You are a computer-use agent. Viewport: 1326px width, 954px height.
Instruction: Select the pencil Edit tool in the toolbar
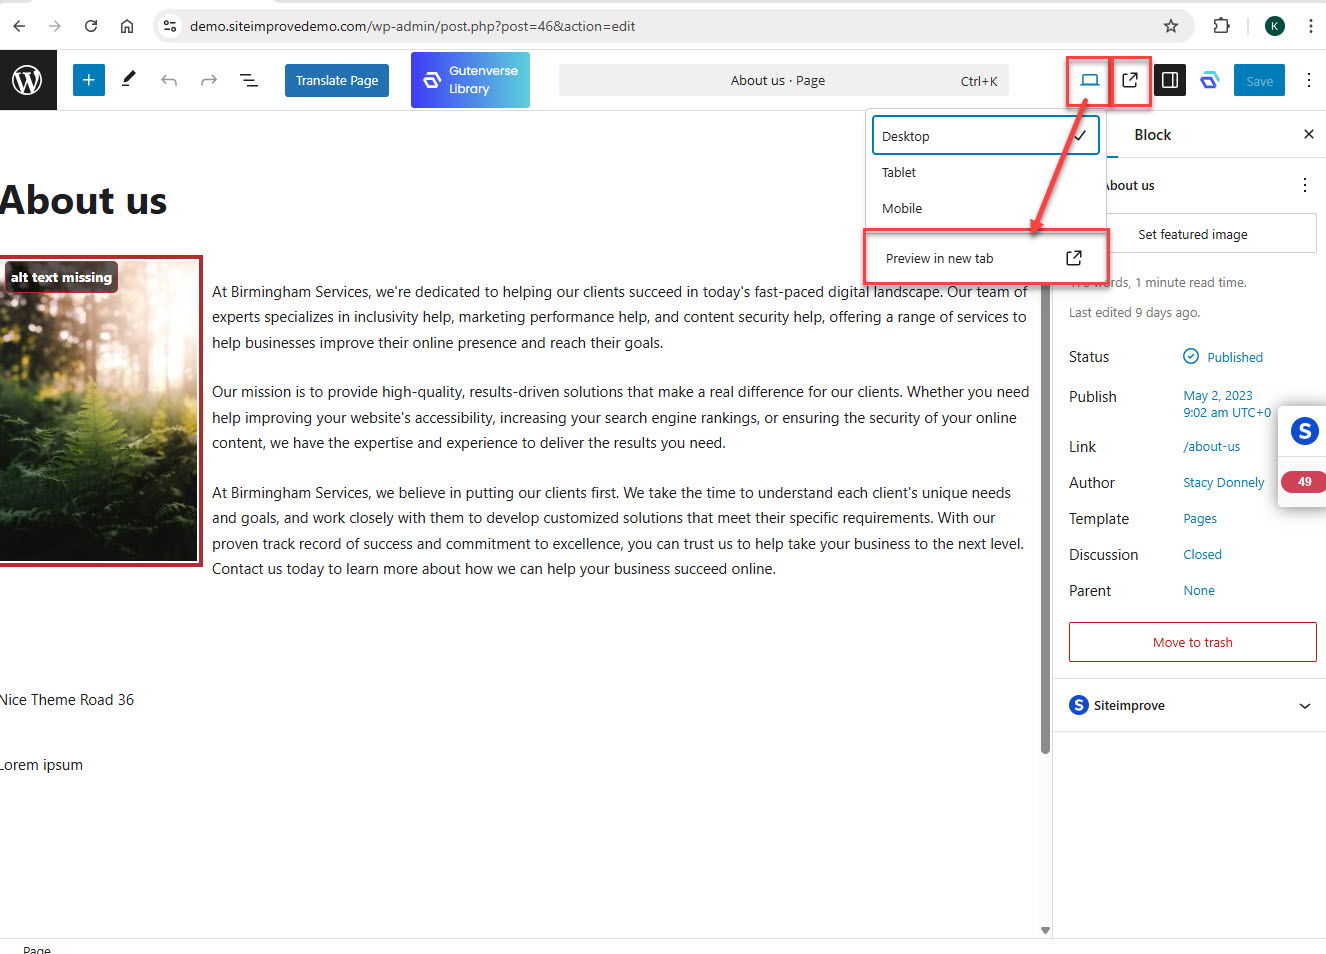click(128, 80)
